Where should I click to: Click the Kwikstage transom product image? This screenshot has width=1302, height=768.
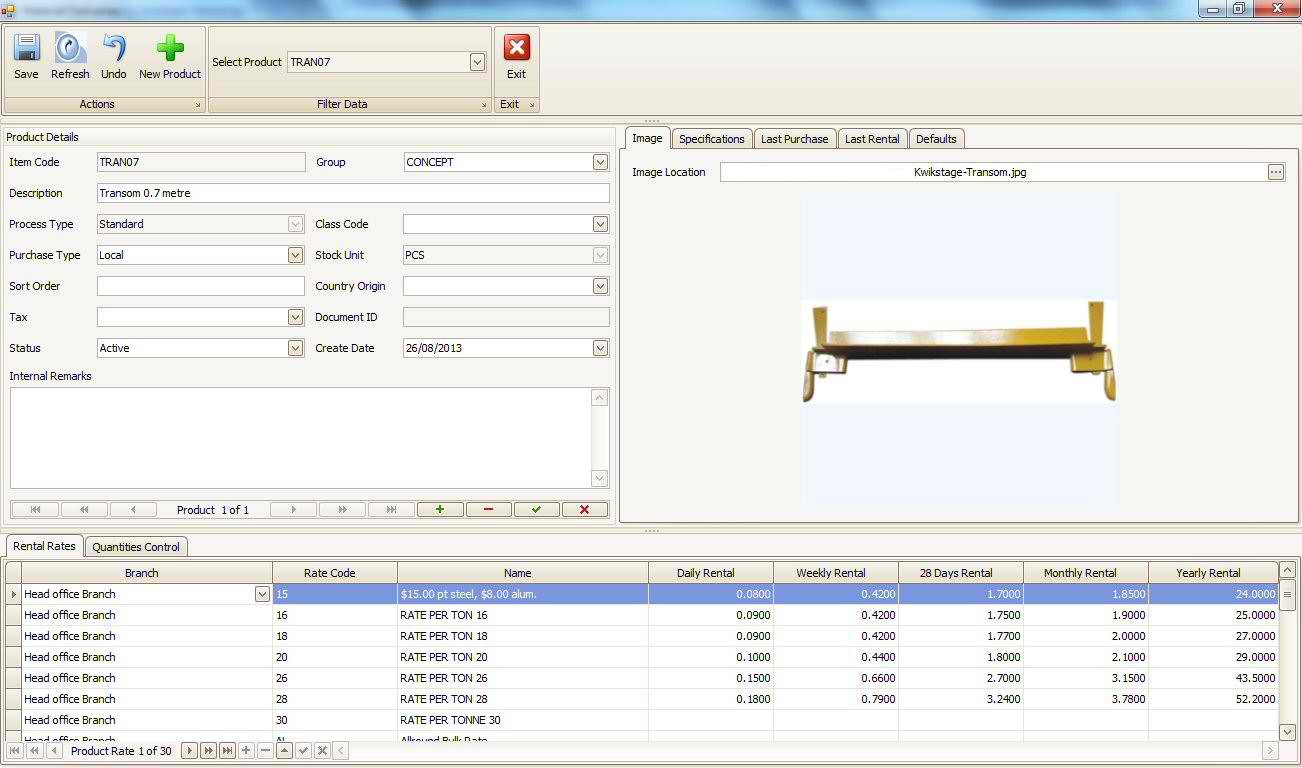(959, 351)
